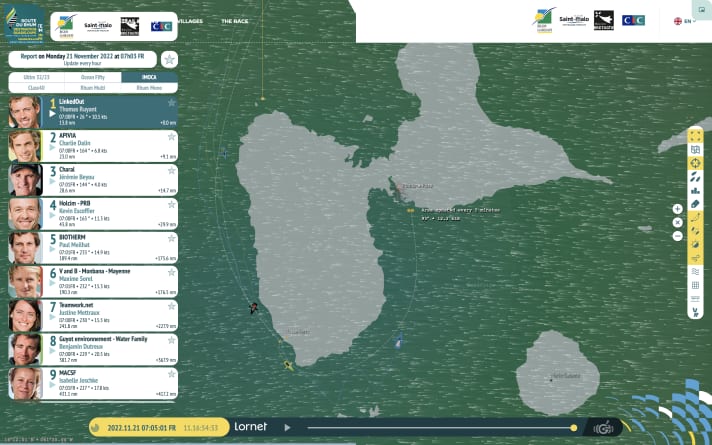Viewport: 712px width, 445px height.
Task: Click the timeline slider handle
Action: 573,427
